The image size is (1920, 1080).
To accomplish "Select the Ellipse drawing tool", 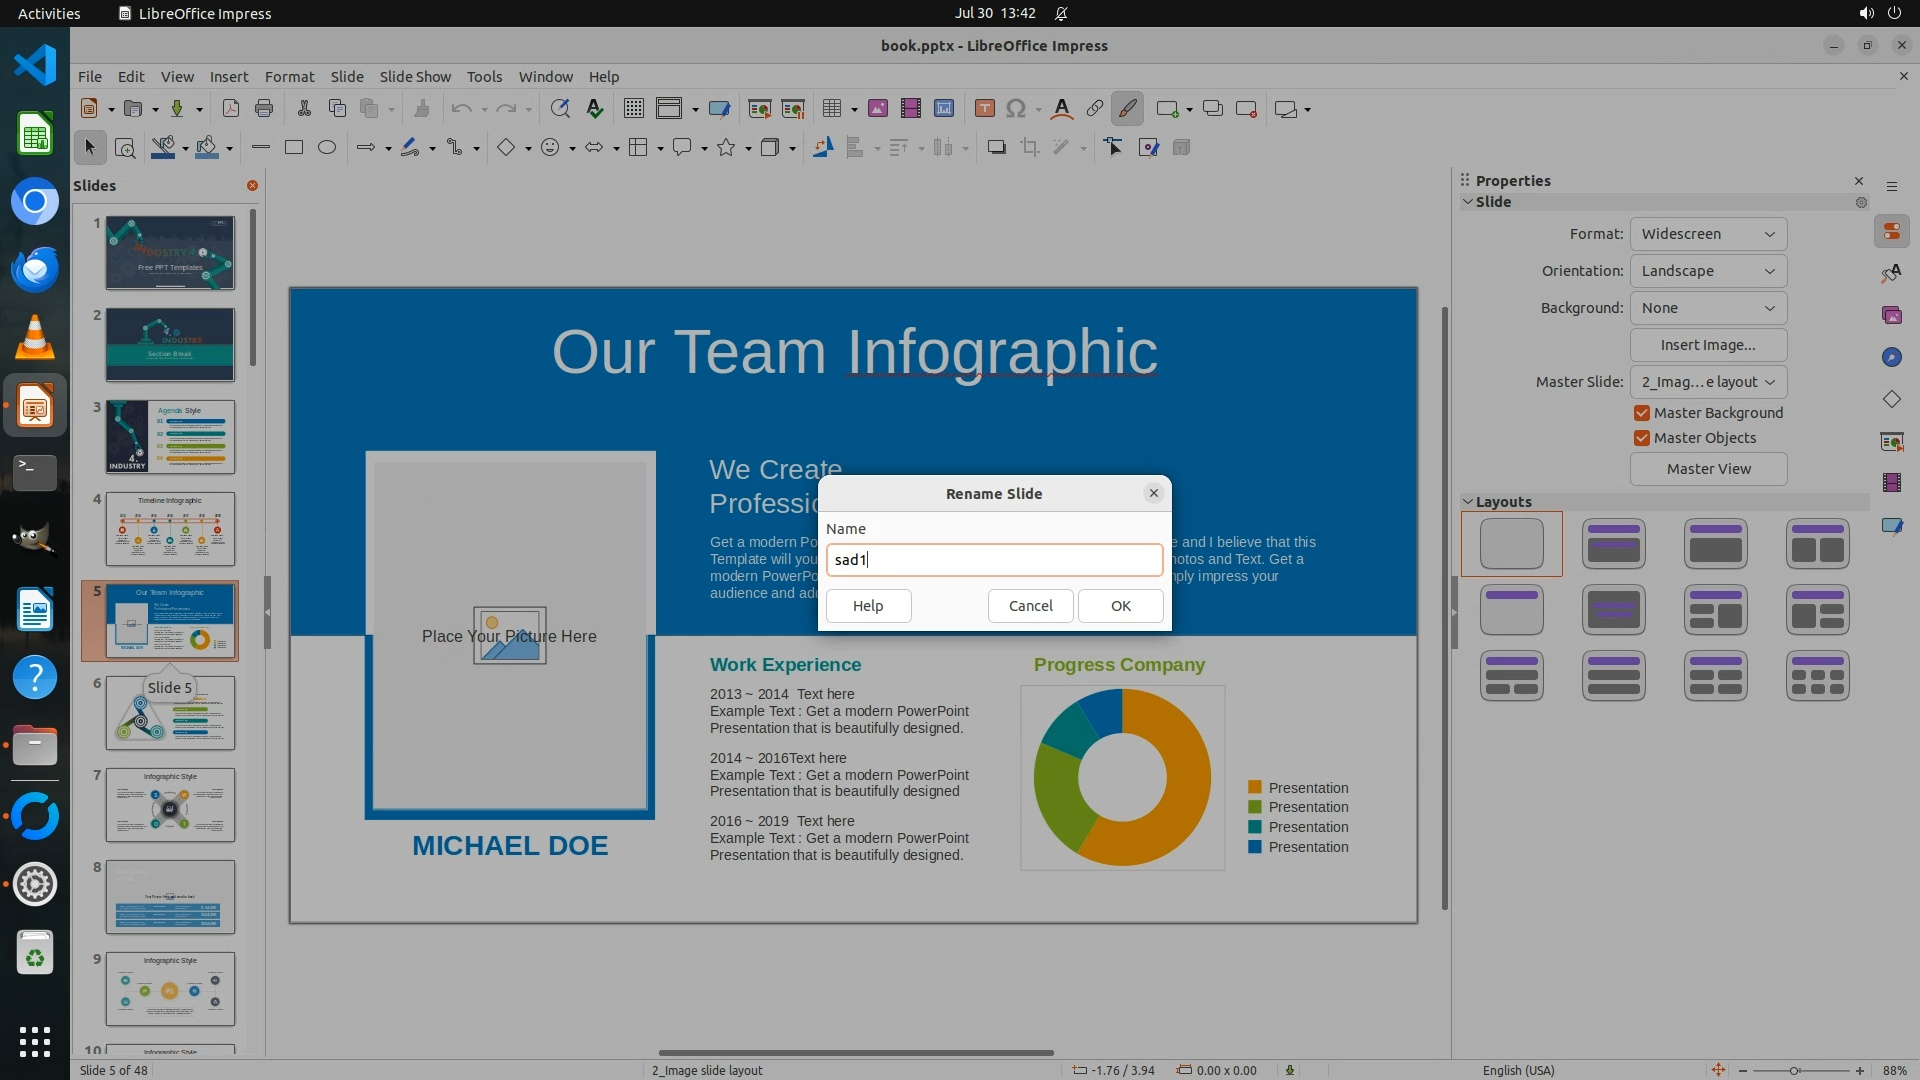I will pyautogui.click(x=326, y=148).
